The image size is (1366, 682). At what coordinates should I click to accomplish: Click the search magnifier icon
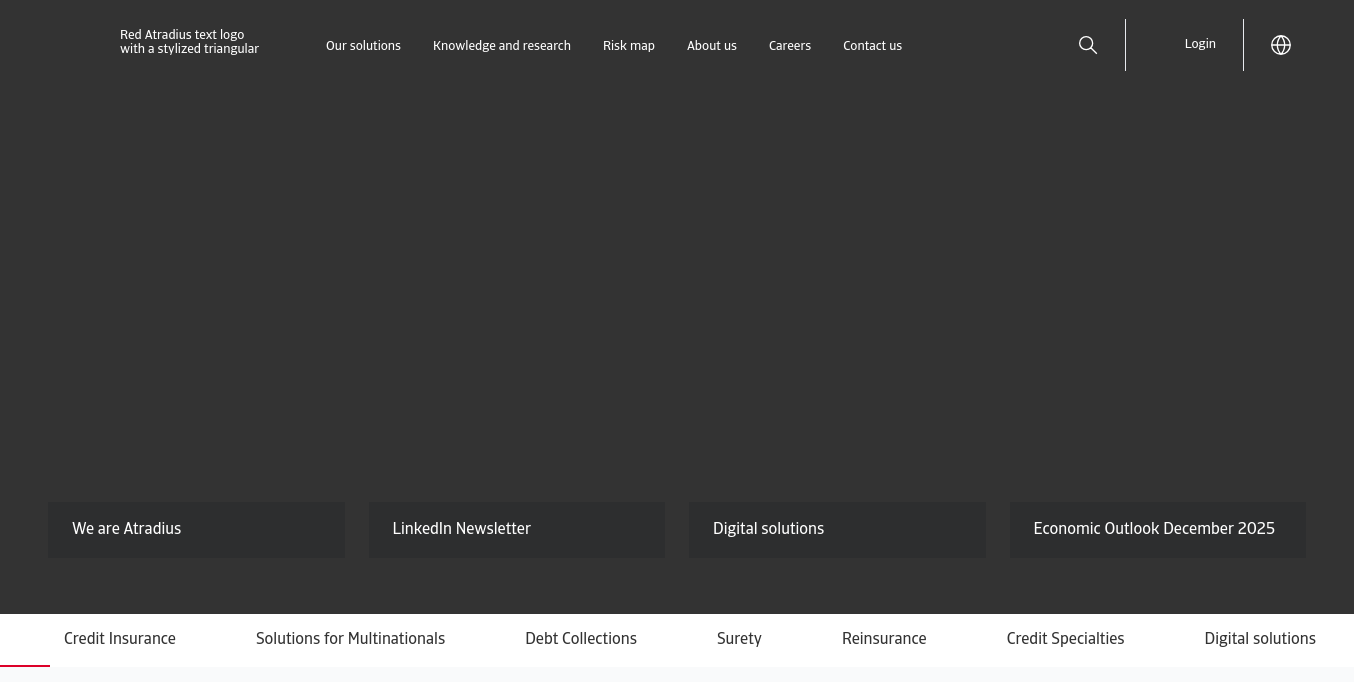tap(1088, 45)
